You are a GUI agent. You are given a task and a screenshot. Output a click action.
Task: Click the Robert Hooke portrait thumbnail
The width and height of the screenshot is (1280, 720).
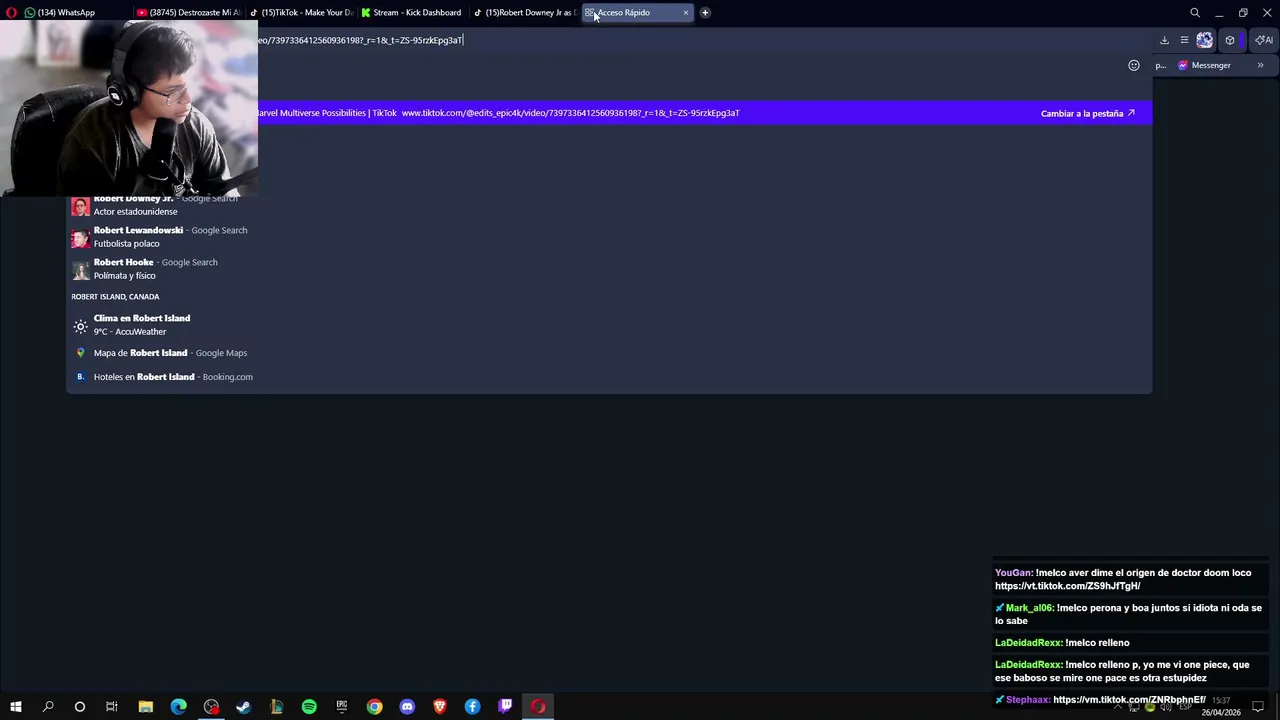[x=80, y=270]
